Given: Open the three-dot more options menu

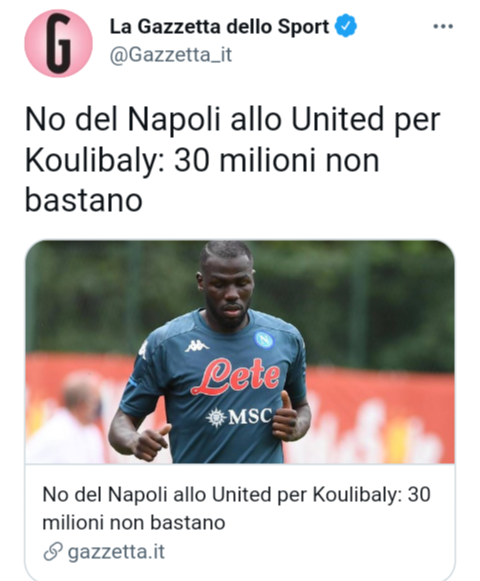Looking at the screenshot, I should click(x=443, y=26).
